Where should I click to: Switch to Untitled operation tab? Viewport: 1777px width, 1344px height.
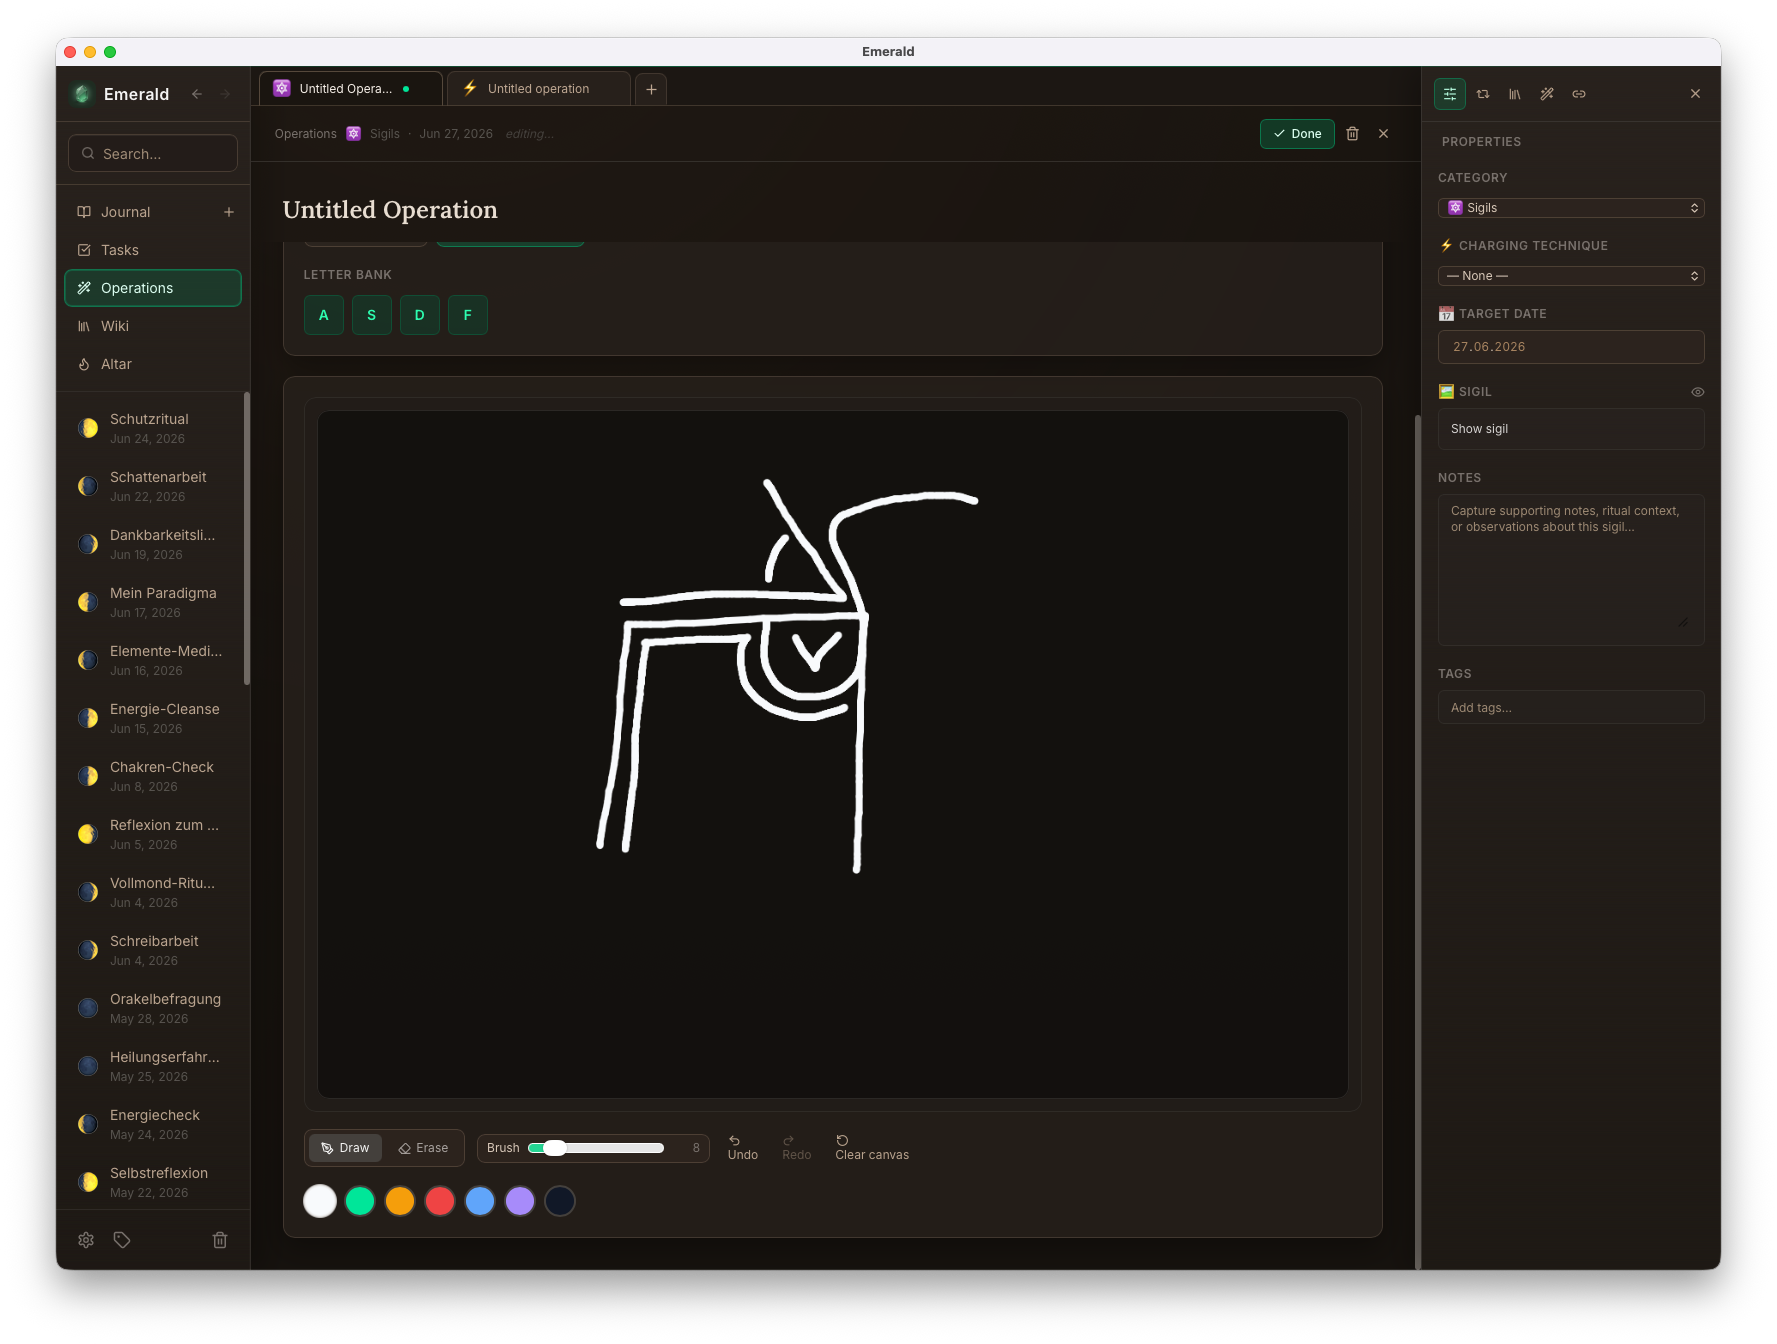coord(538,89)
